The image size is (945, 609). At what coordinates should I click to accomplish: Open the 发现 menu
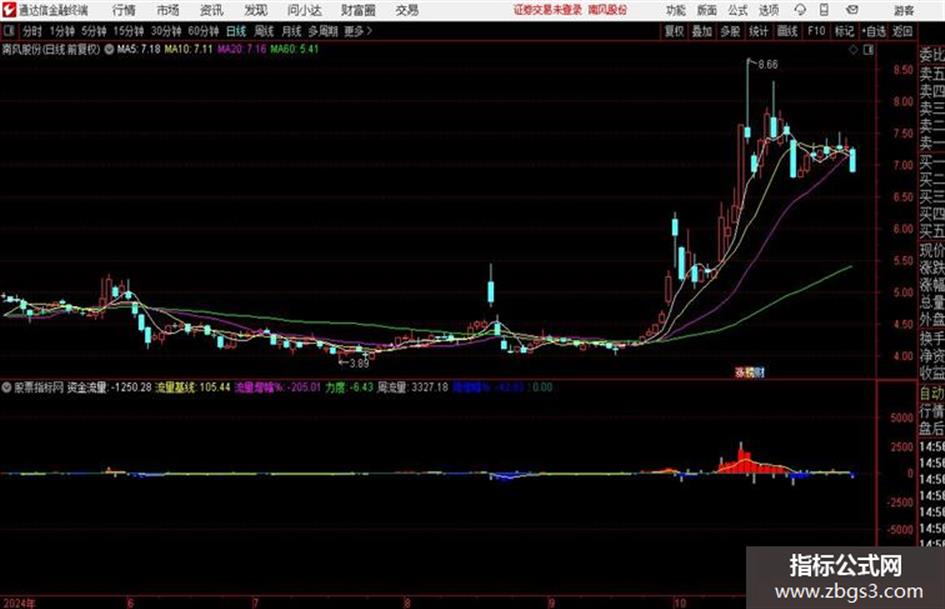(x=256, y=10)
